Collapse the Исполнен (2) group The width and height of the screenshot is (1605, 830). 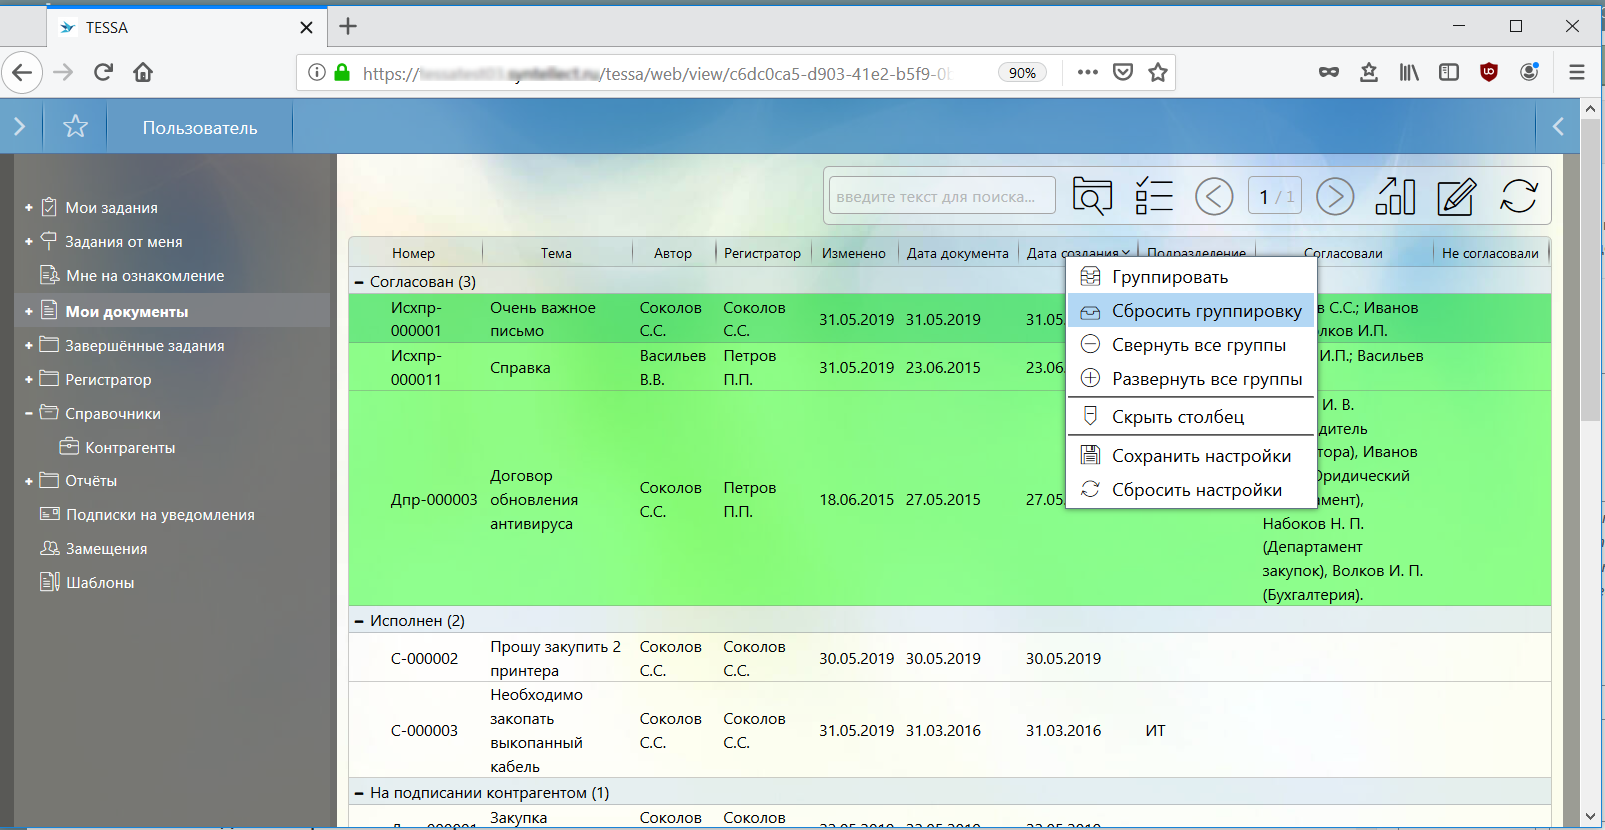click(359, 621)
